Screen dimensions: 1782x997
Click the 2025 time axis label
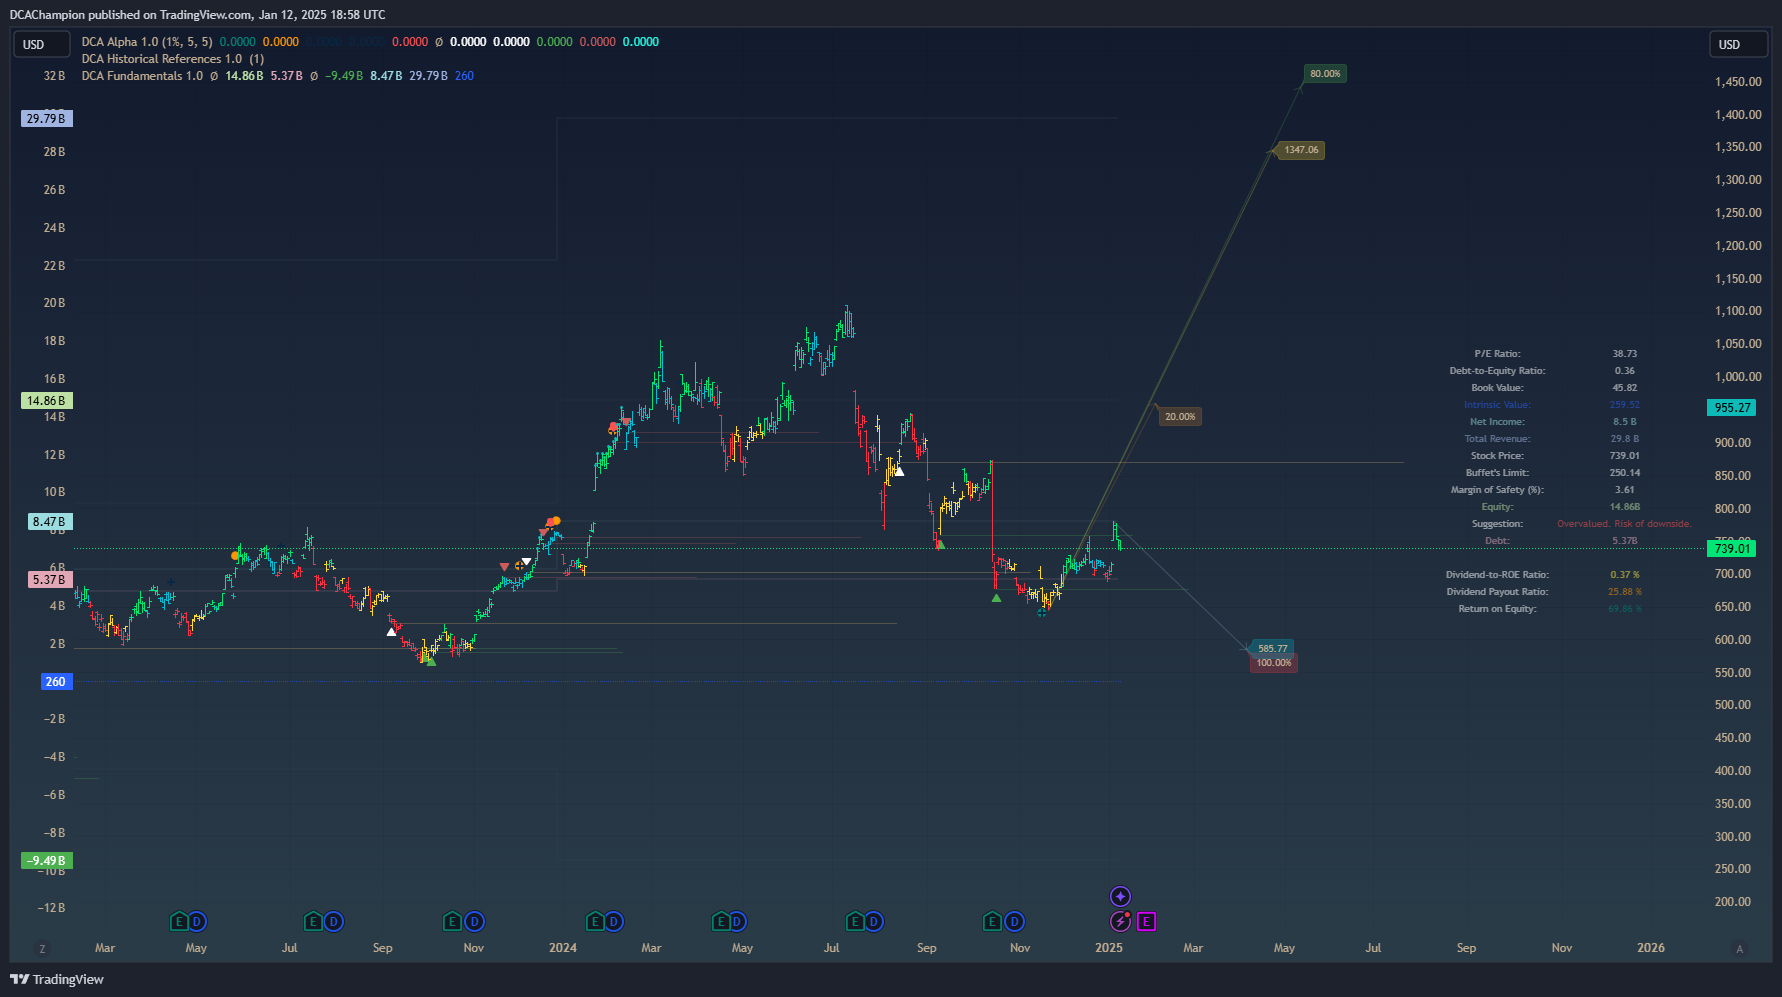1108,948
